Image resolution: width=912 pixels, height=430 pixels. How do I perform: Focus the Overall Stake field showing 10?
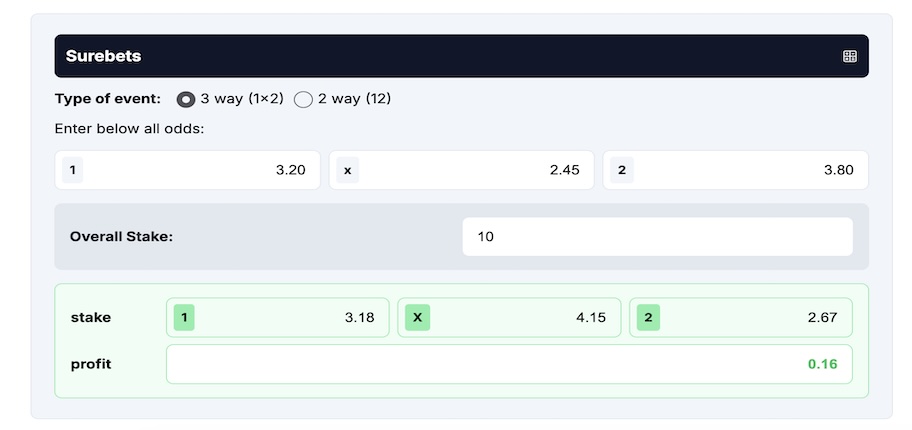[657, 236]
